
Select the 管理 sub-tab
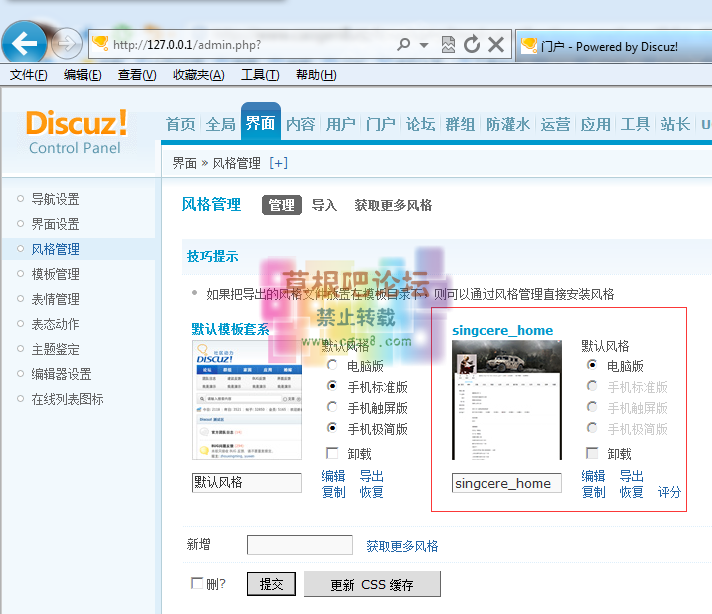282,205
